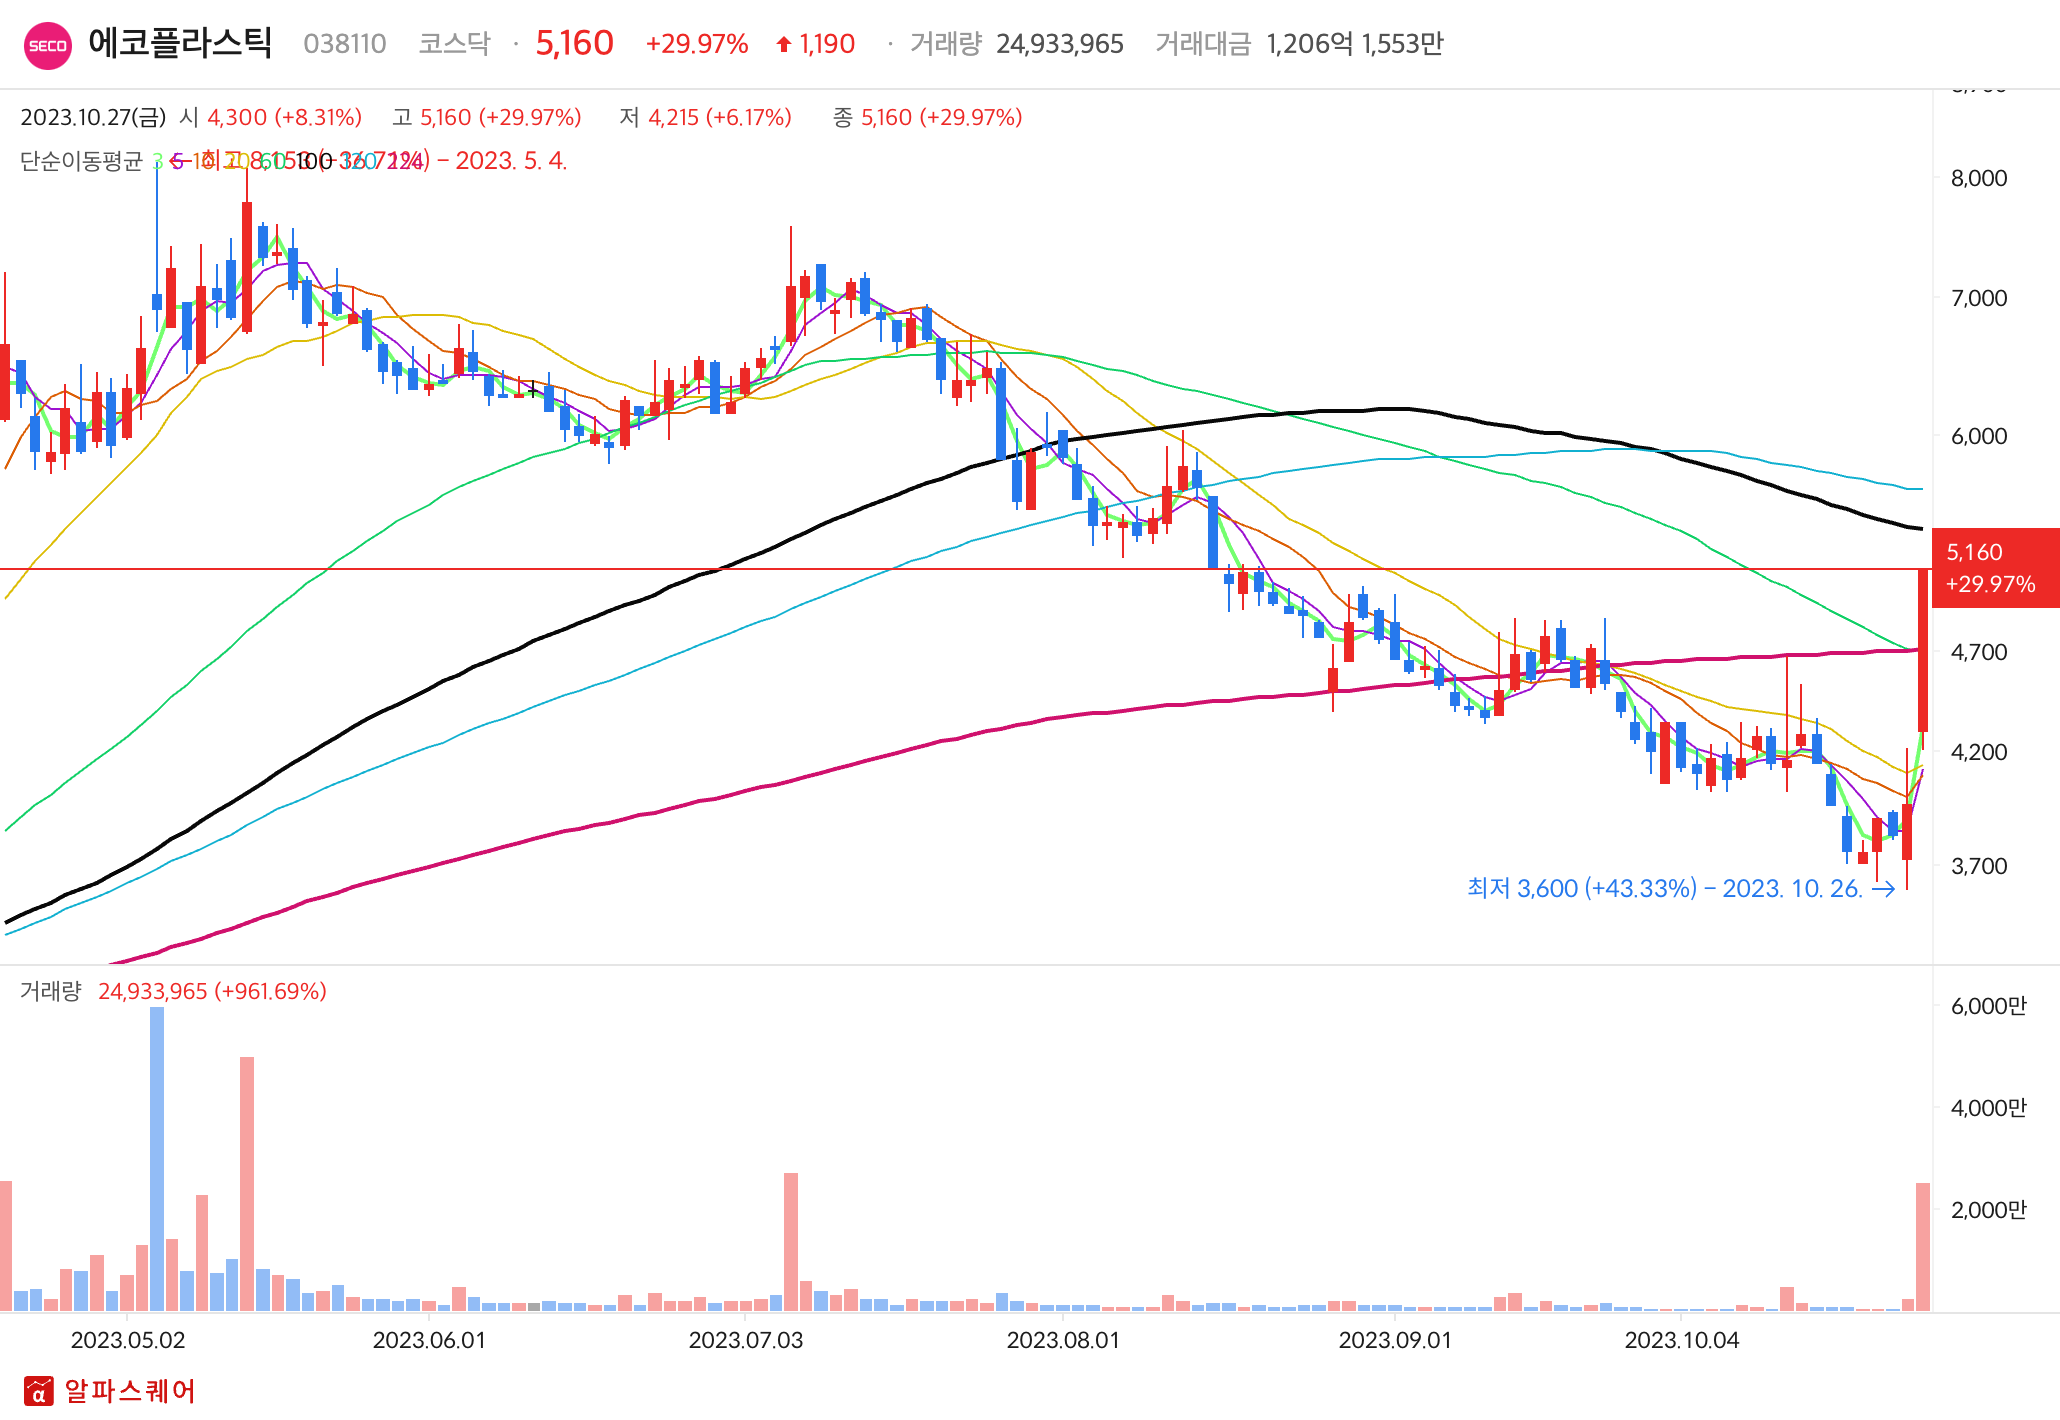The image size is (2060, 1420).
Task: Click the tallest blue volume bar
Action: [157, 1160]
